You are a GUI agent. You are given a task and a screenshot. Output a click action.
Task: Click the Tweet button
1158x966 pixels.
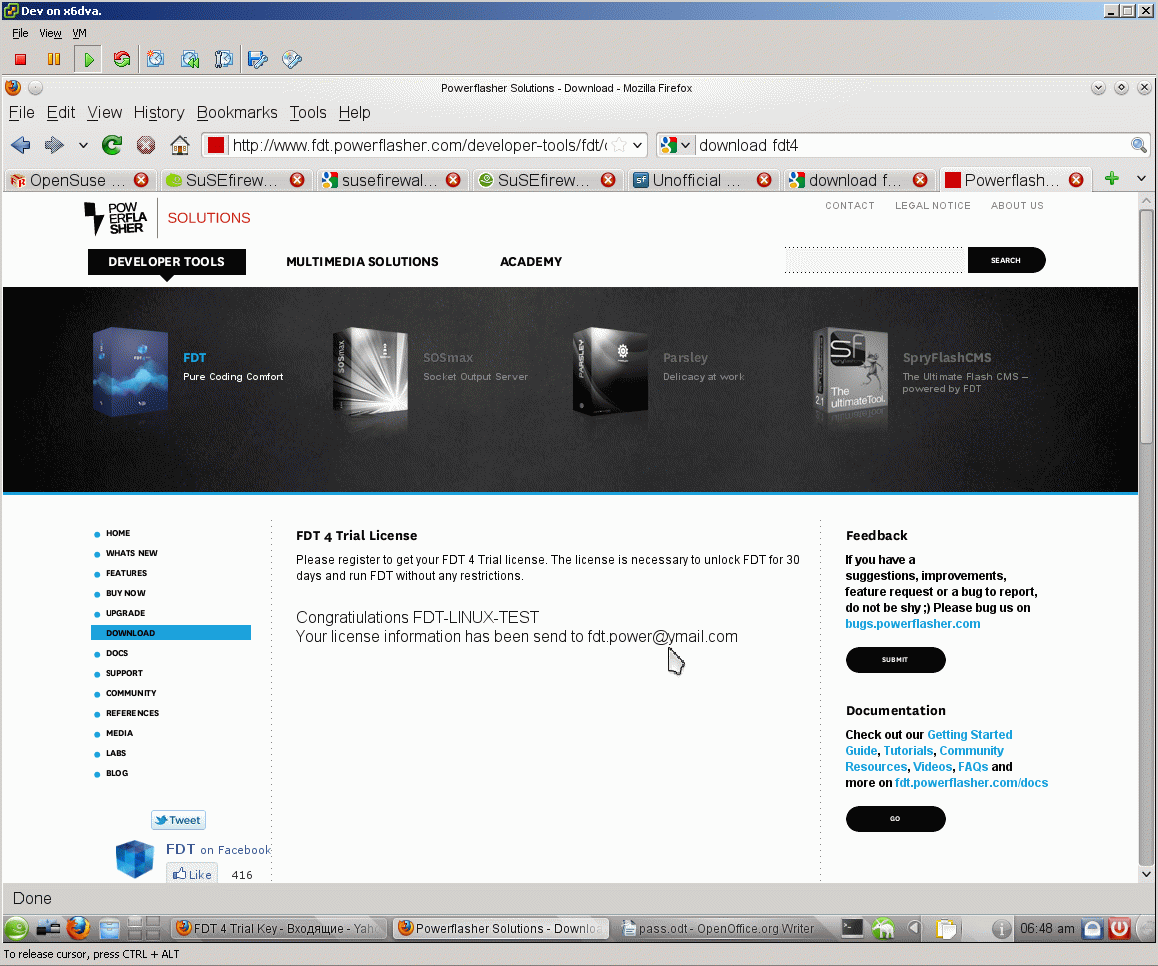coord(178,820)
